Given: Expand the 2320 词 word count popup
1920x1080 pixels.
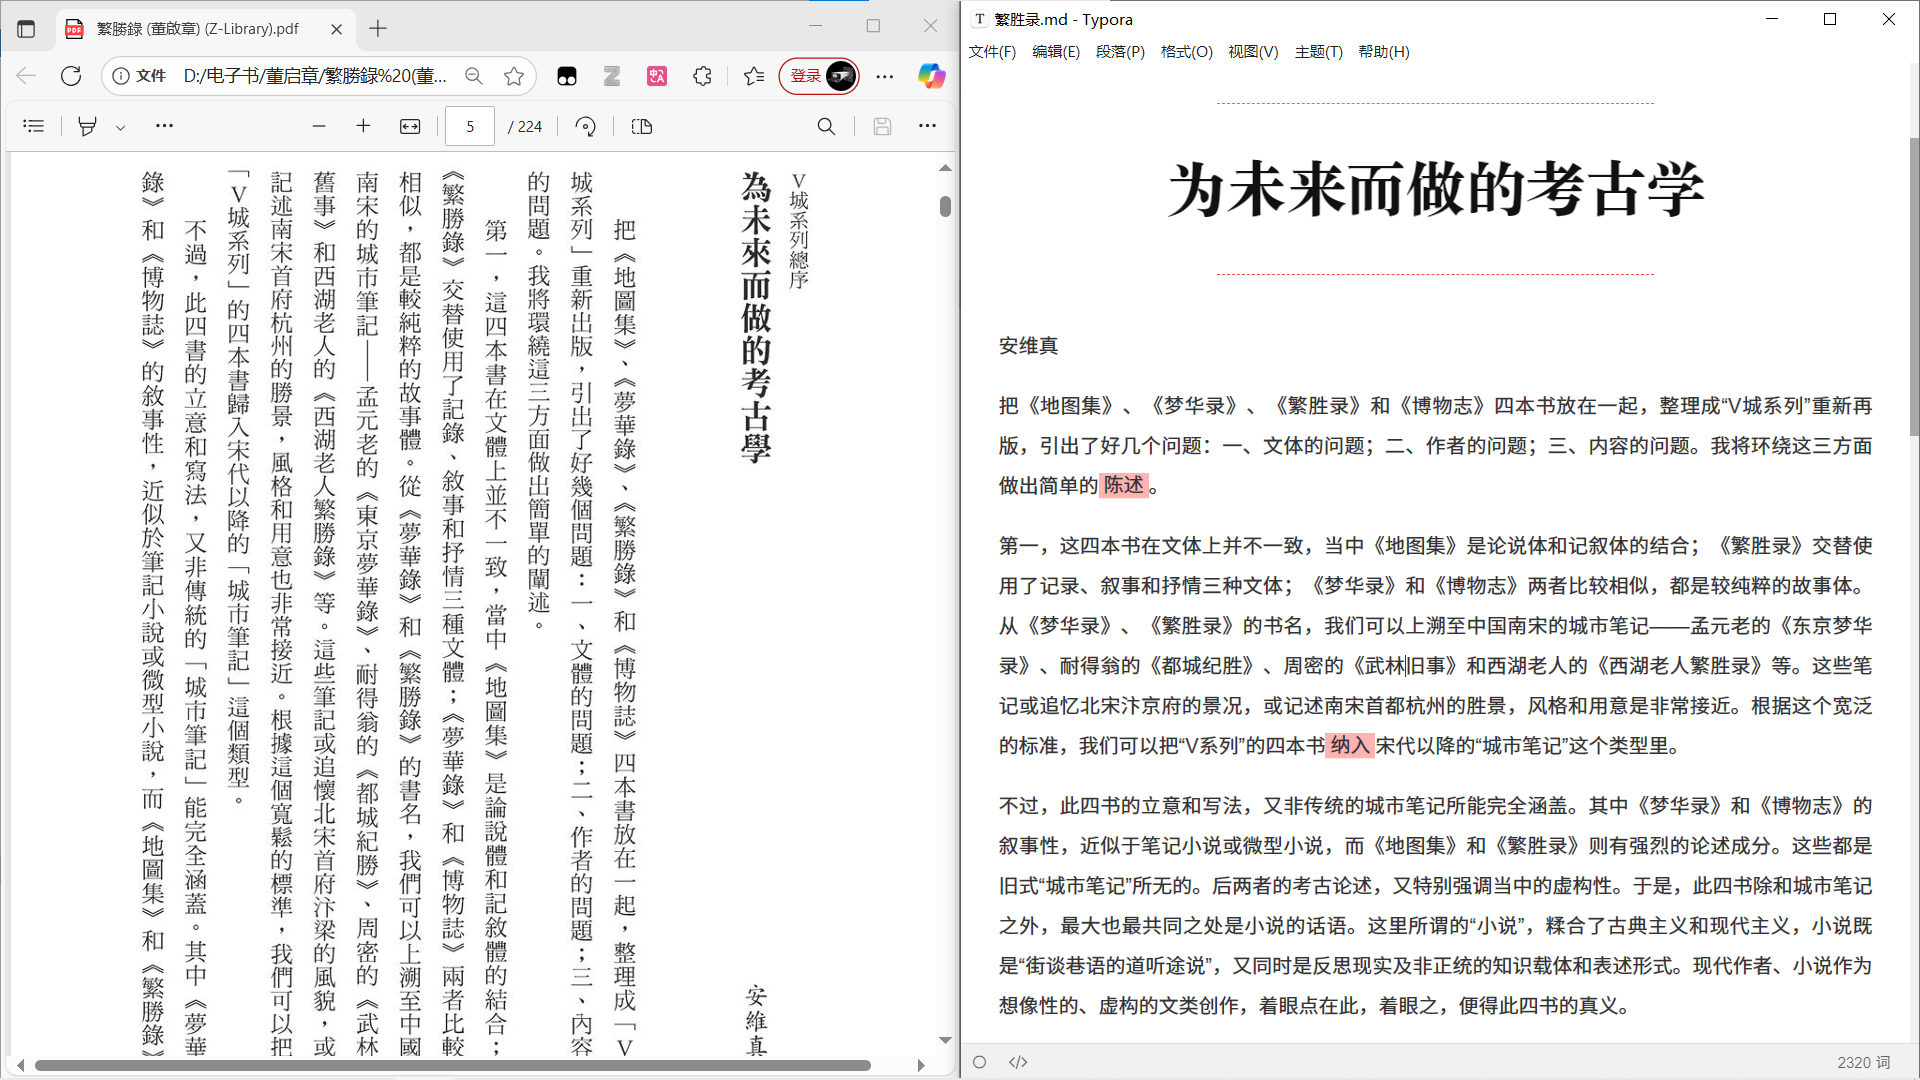Looking at the screenshot, I should pyautogui.click(x=1863, y=1062).
